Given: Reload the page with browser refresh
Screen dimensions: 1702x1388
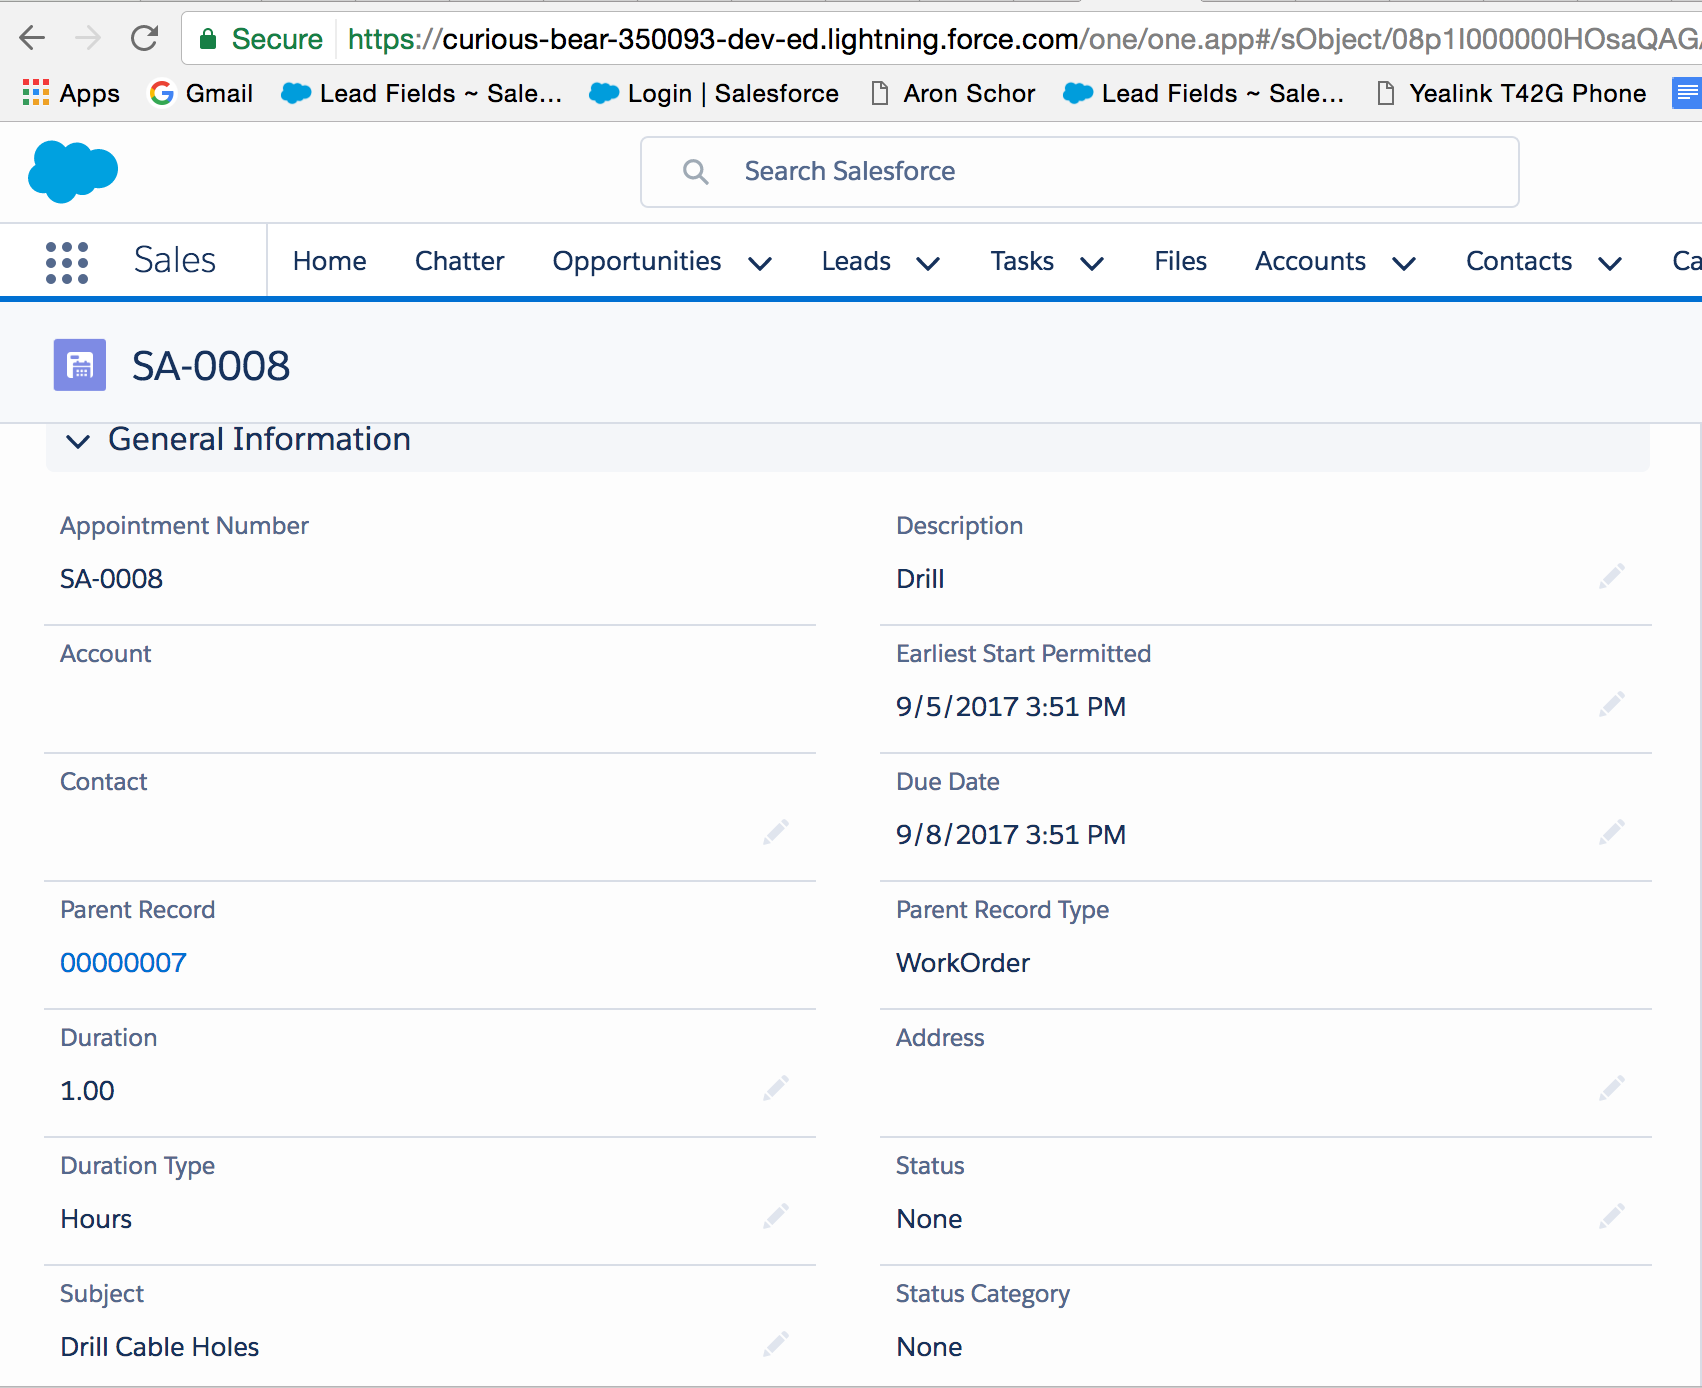Looking at the screenshot, I should coord(145,39).
